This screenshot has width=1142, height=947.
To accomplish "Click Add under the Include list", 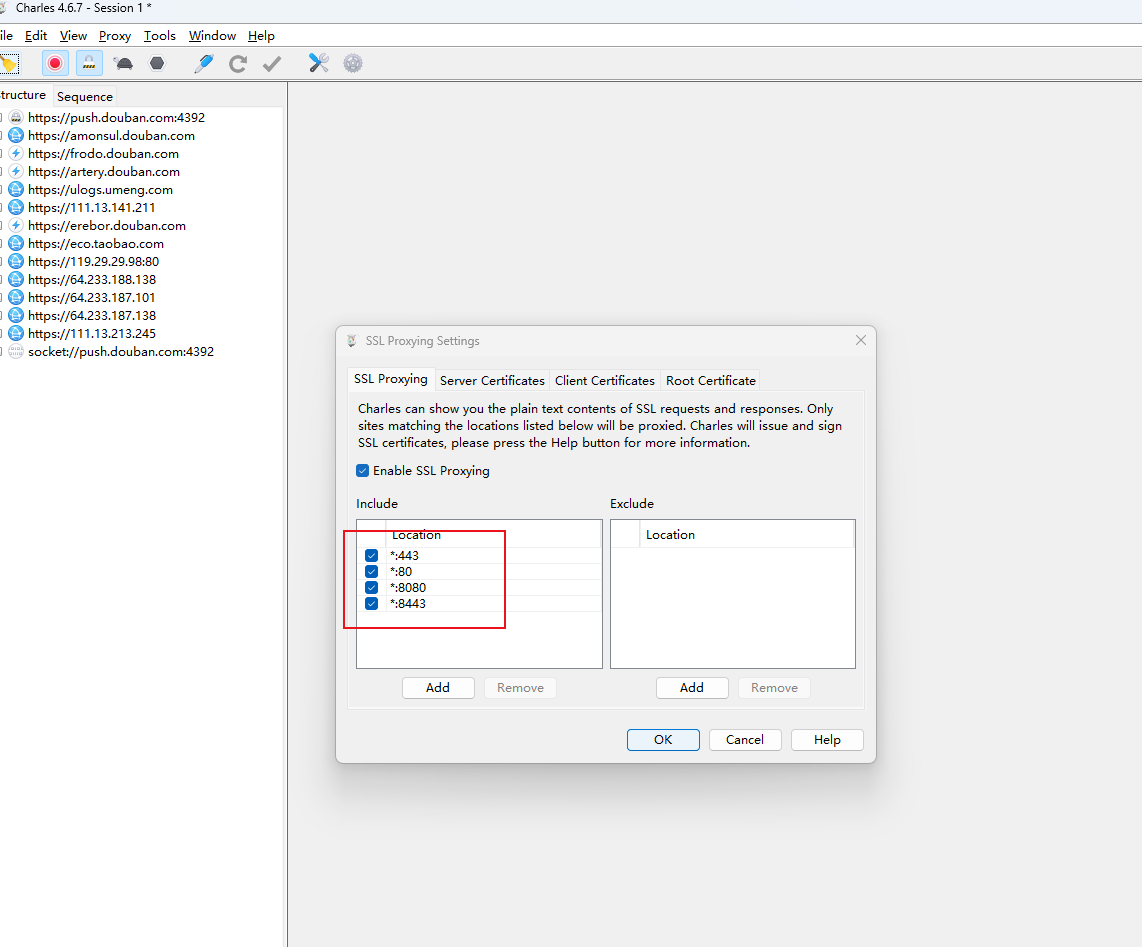I will [x=438, y=688].
